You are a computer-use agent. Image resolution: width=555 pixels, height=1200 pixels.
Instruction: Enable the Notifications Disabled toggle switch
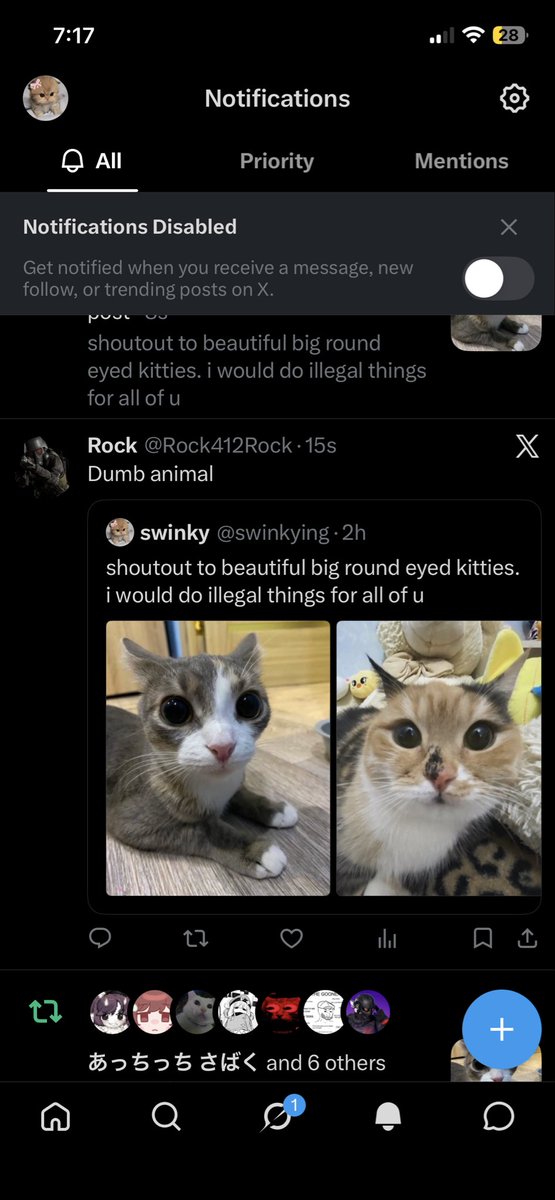[498, 279]
